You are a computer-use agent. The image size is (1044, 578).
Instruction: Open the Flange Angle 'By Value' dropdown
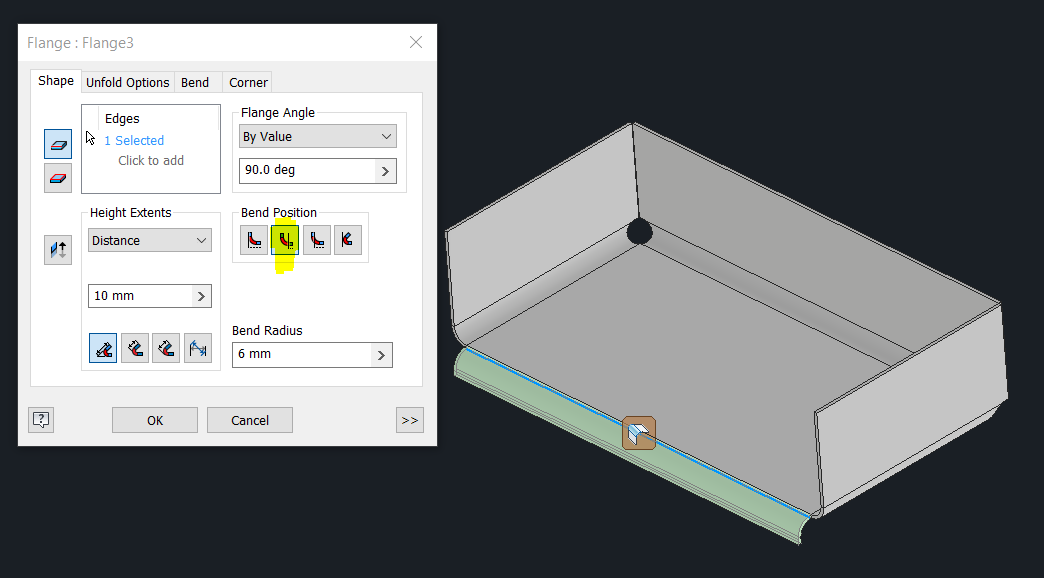point(317,135)
